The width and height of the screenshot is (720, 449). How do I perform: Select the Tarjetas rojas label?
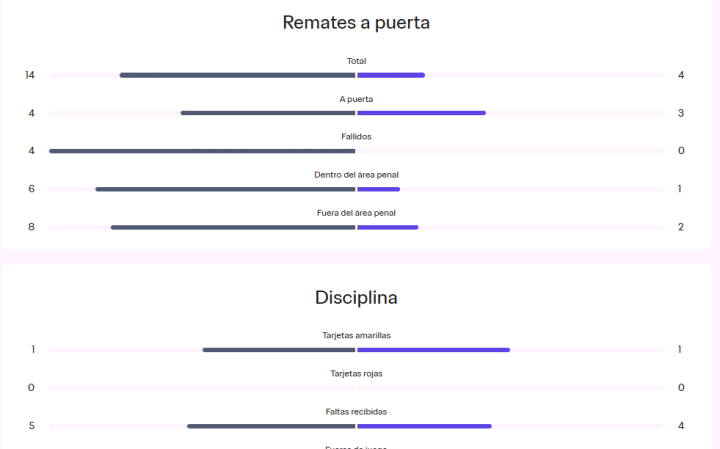[356, 374]
